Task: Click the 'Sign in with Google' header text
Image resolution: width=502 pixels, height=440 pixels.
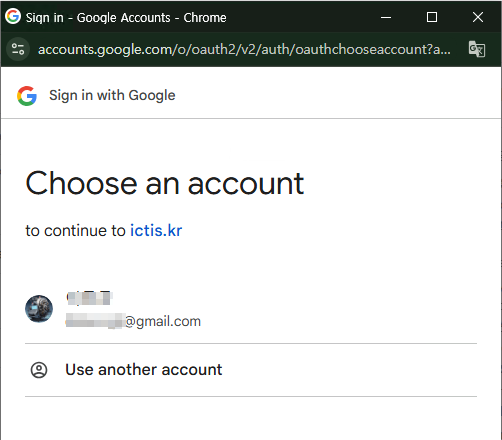Action: [x=112, y=96]
